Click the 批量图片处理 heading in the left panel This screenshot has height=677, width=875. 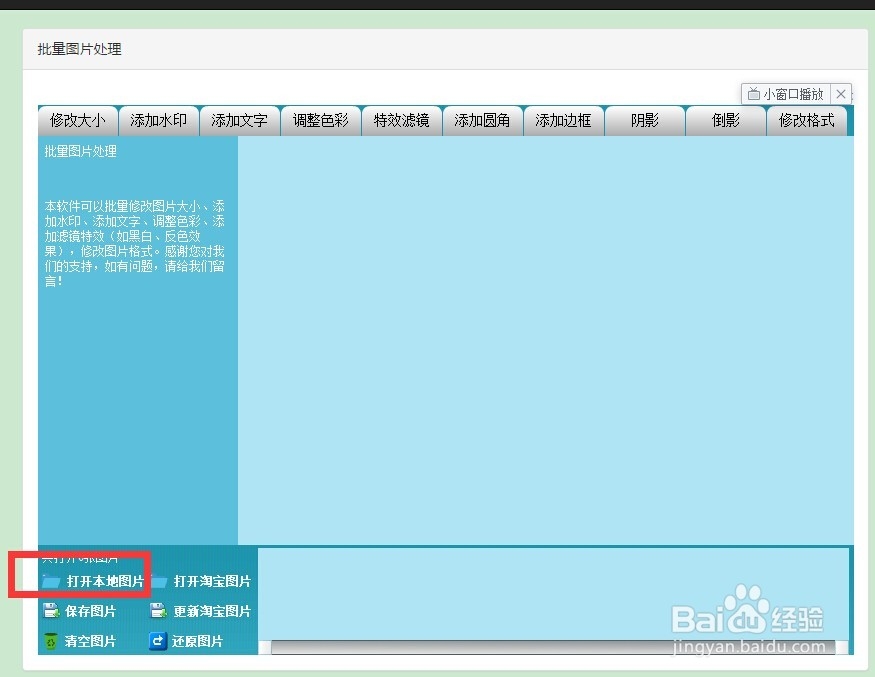80,151
